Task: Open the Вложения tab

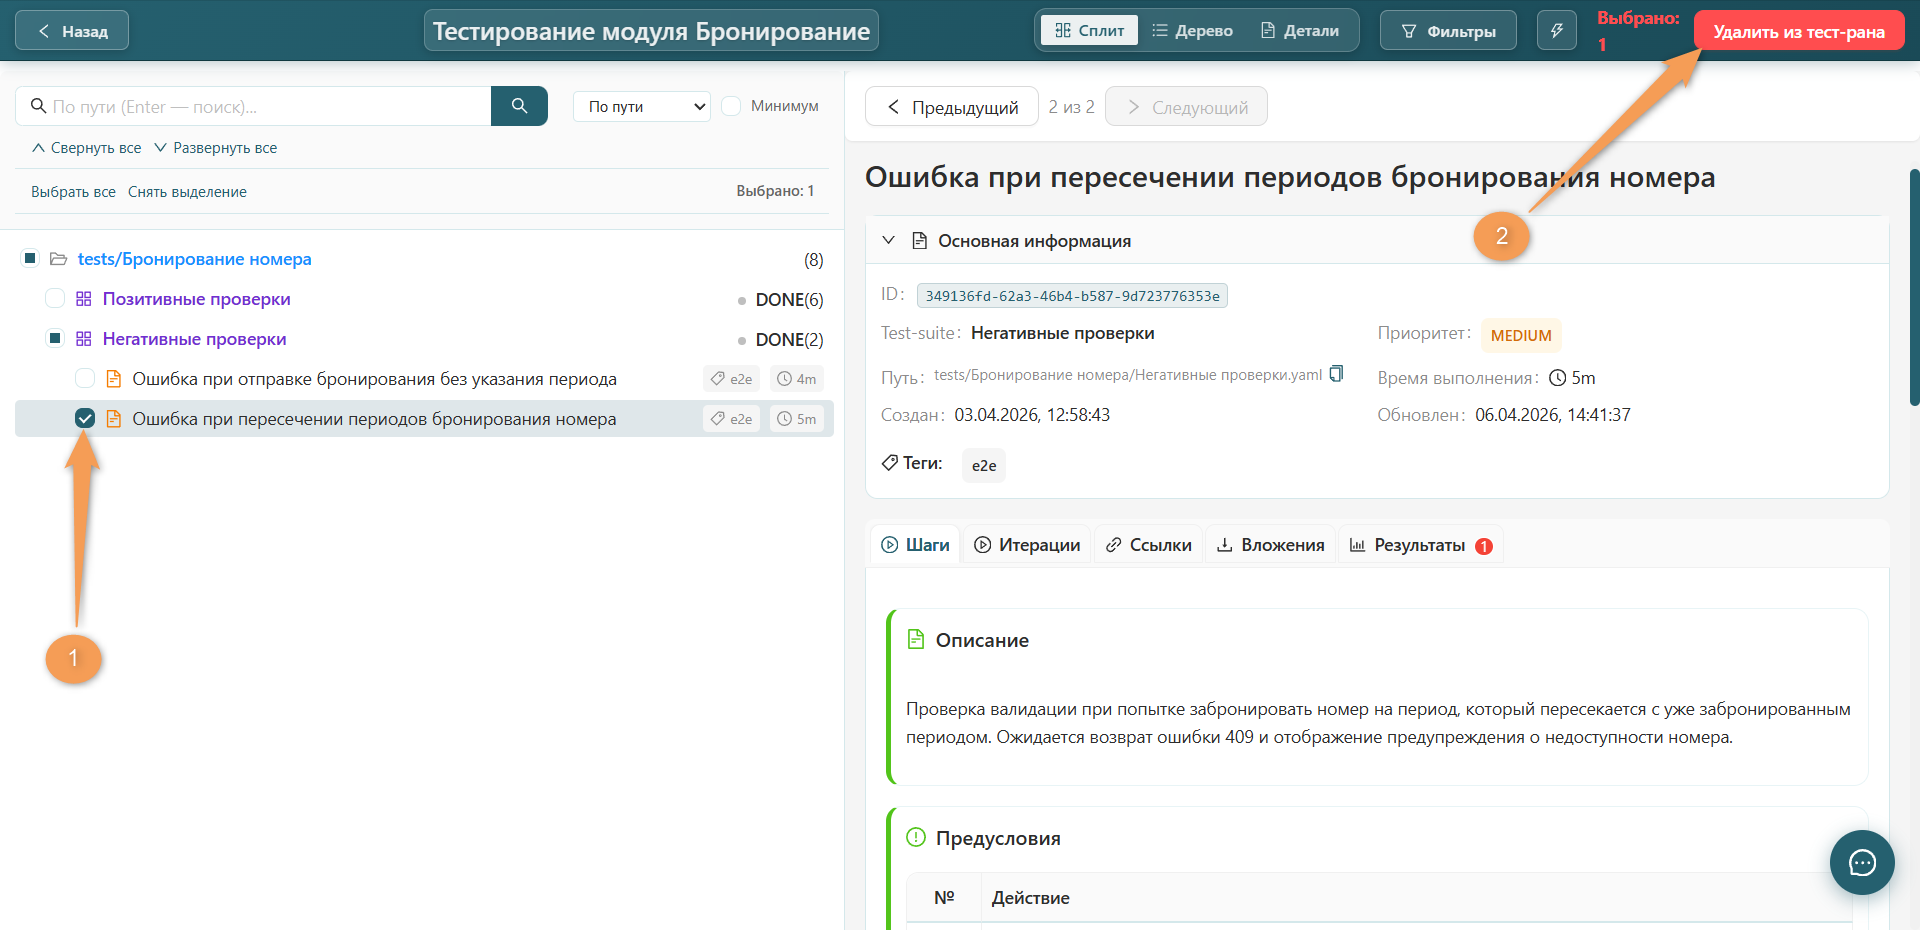Action: click(1270, 545)
